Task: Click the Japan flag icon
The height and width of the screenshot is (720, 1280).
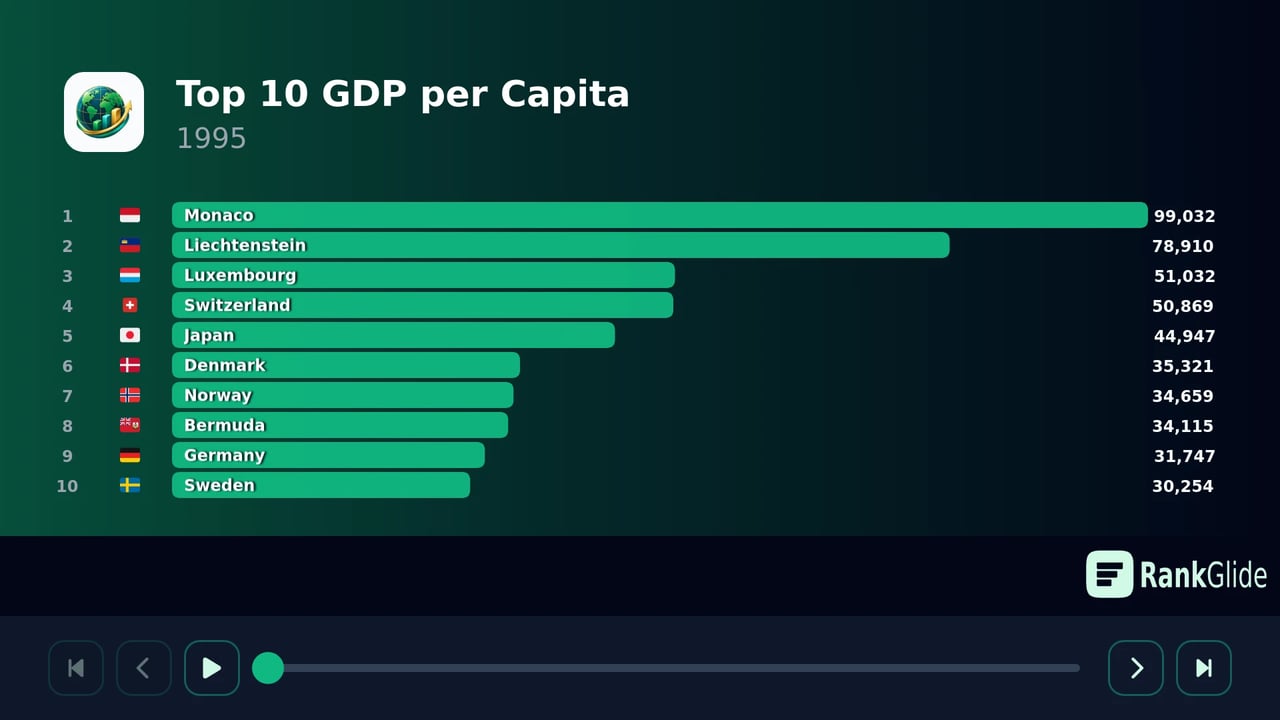Action: pos(130,335)
